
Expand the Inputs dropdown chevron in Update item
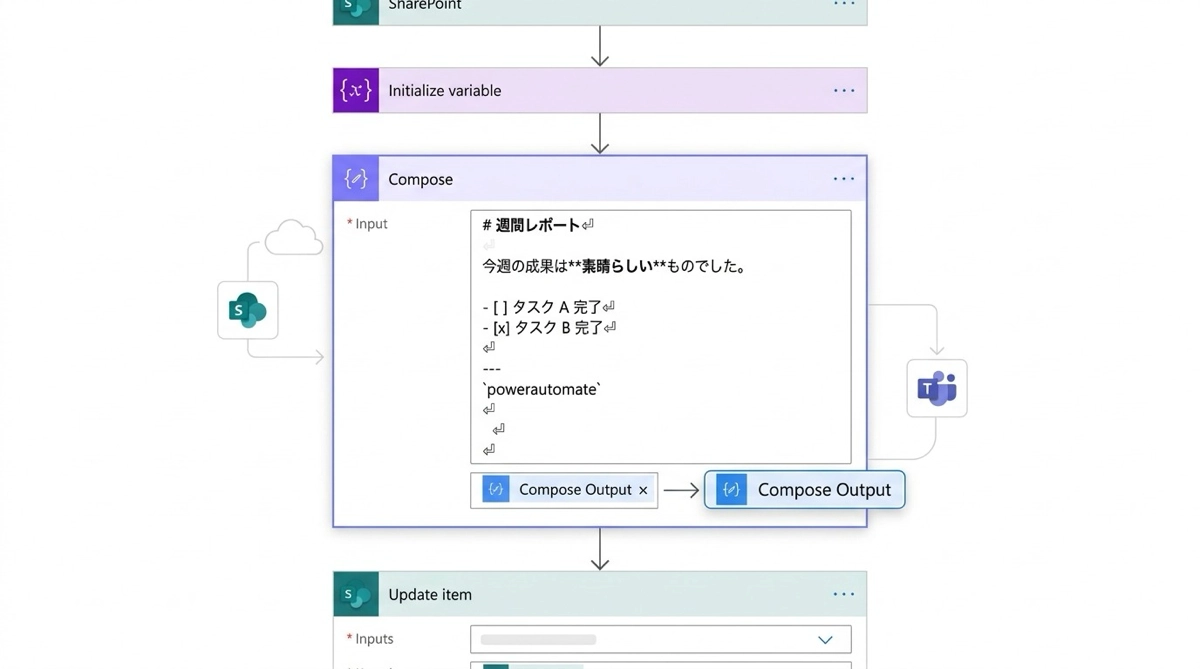click(825, 640)
